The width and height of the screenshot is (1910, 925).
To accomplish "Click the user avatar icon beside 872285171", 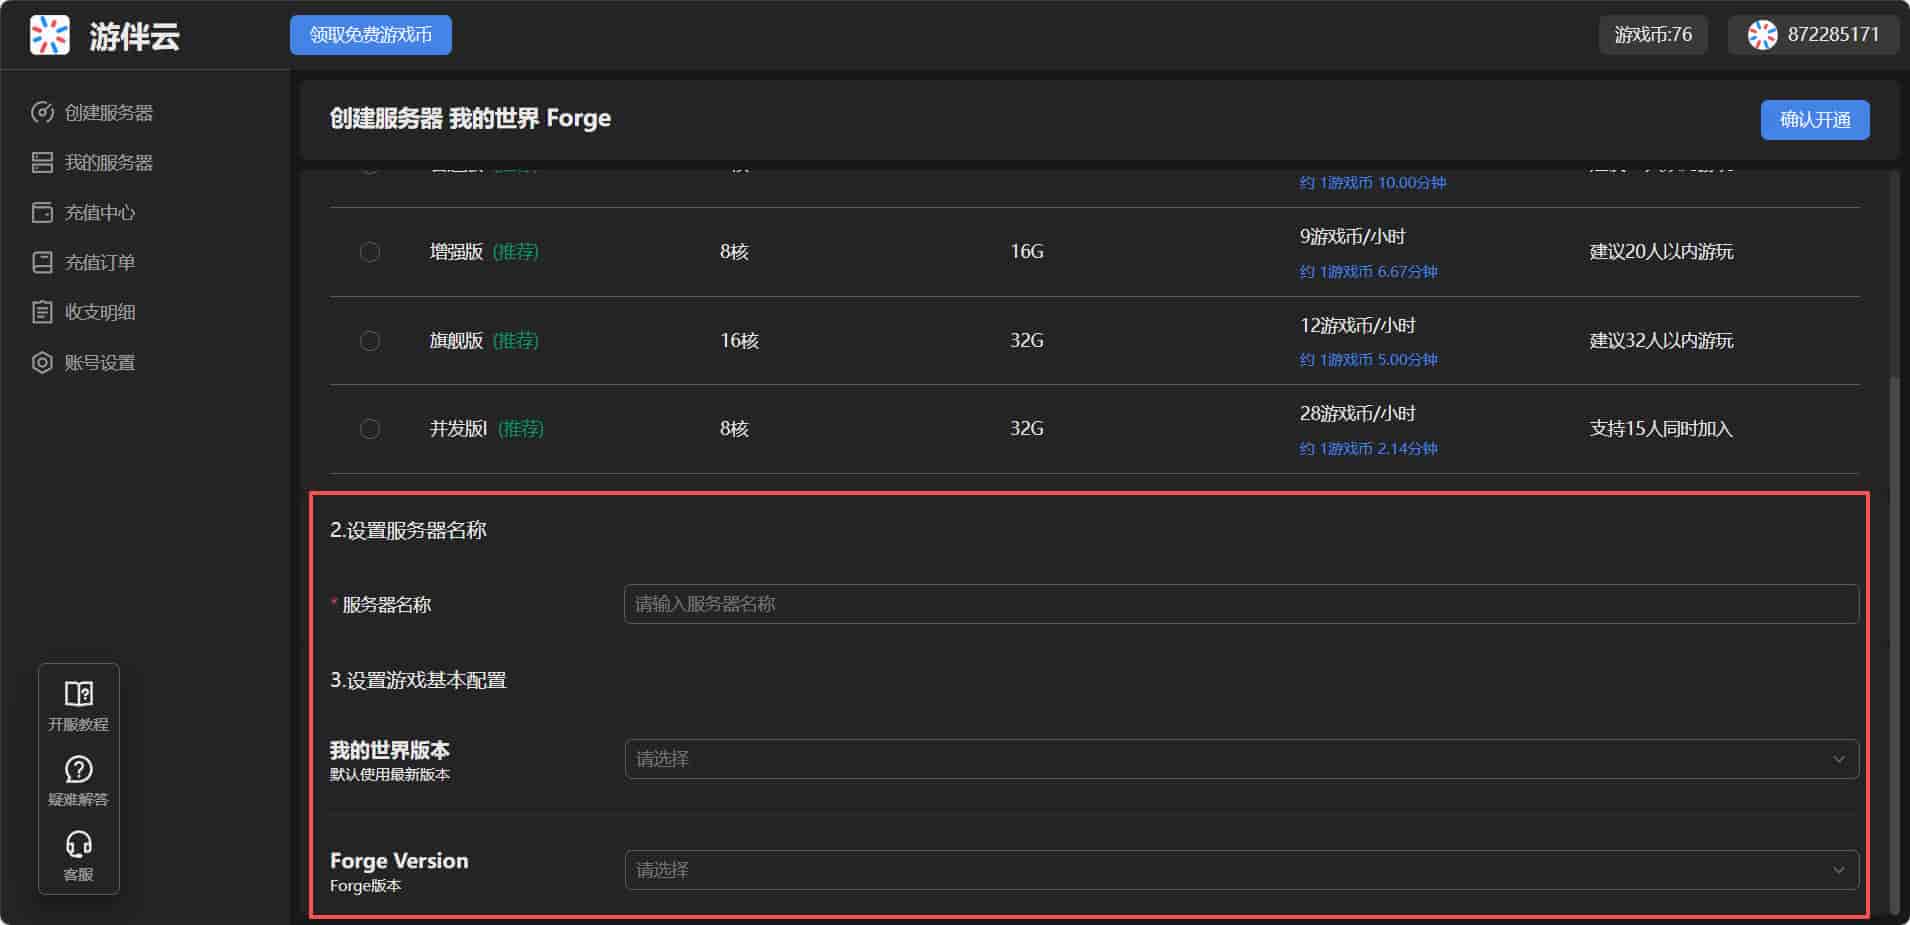I will (x=1762, y=35).
